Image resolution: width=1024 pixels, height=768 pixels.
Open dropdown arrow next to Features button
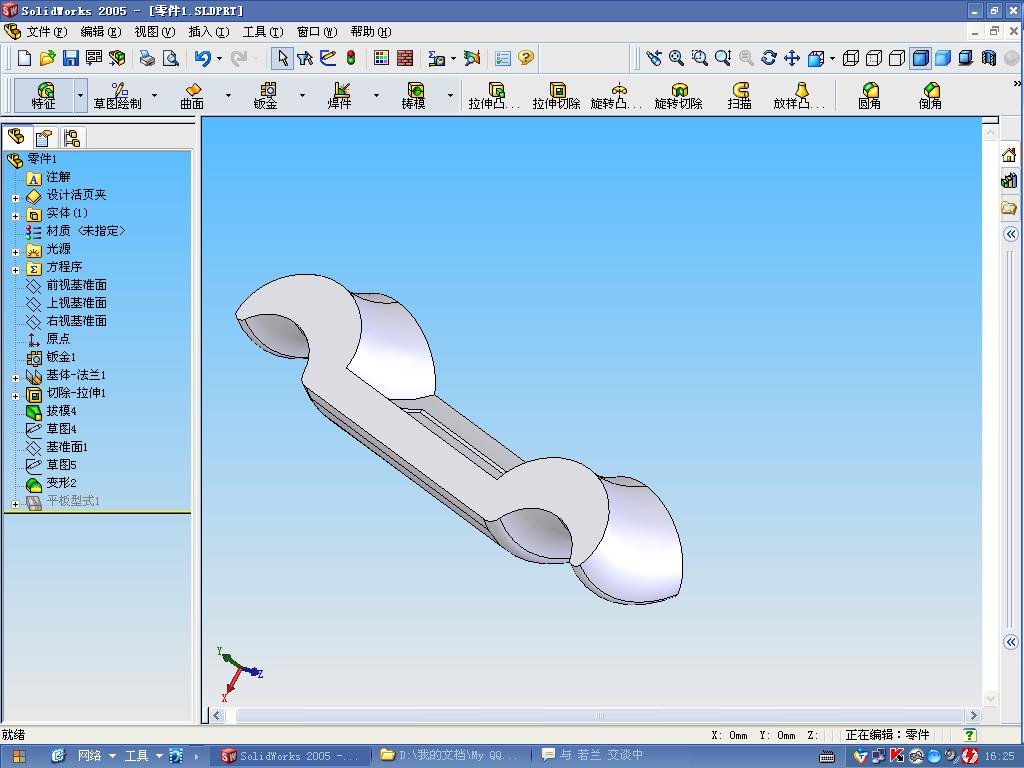coord(80,95)
